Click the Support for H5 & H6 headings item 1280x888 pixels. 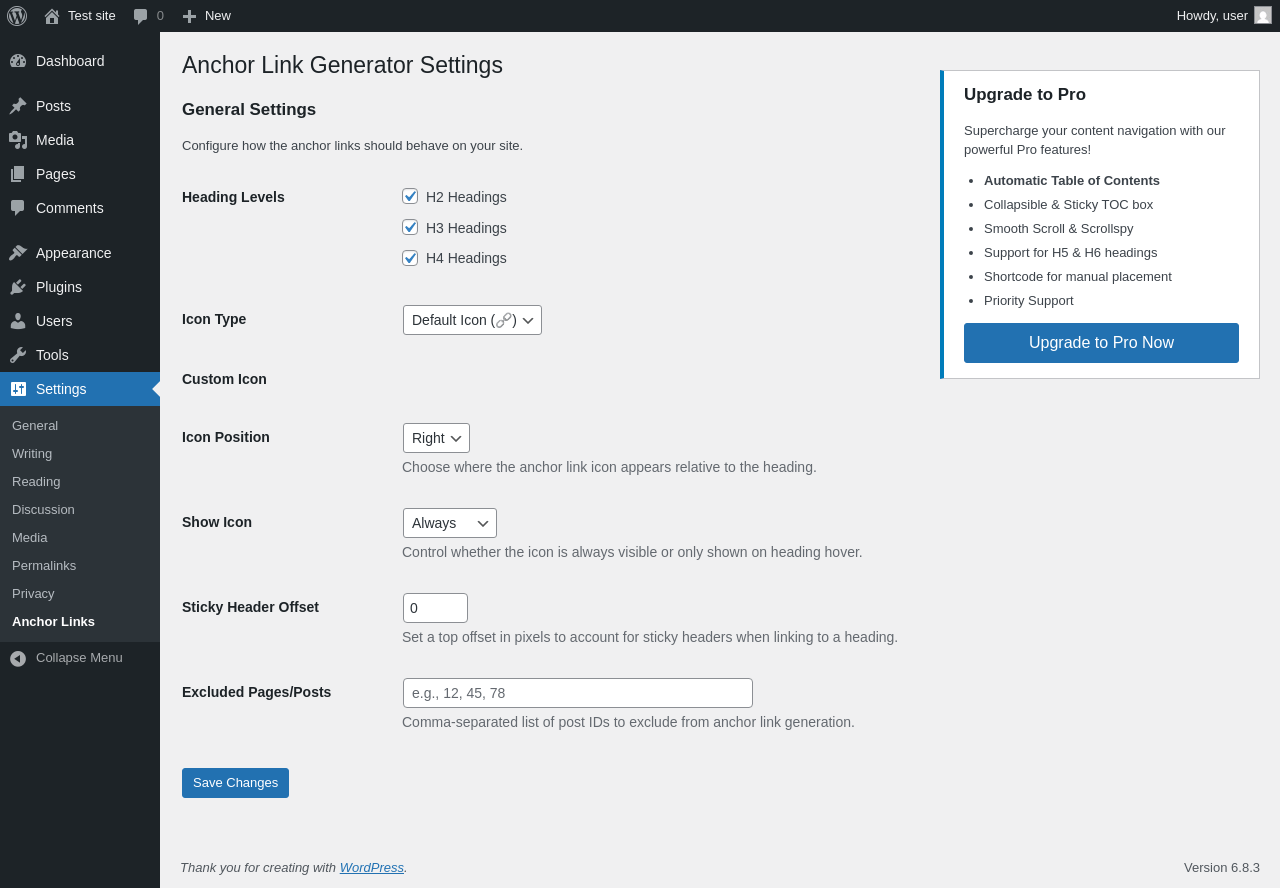tap(1070, 253)
